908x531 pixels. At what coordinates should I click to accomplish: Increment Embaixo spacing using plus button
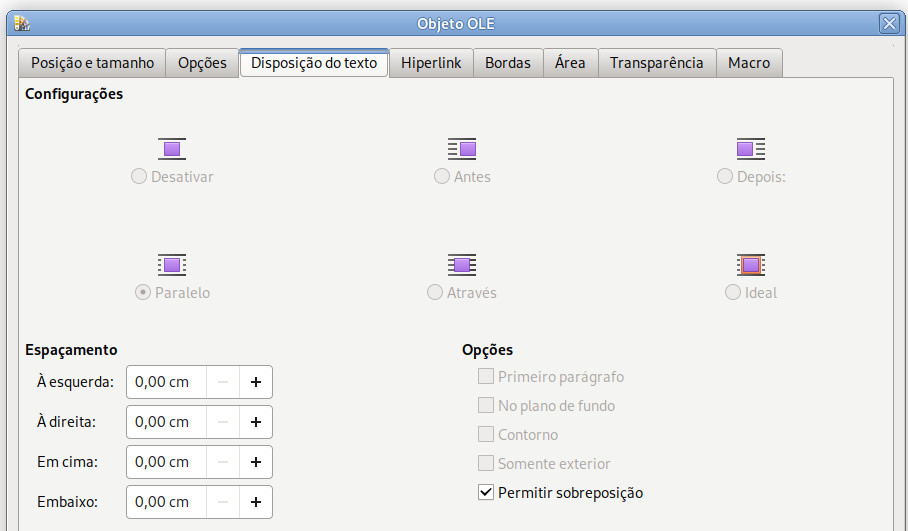click(255, 501)
